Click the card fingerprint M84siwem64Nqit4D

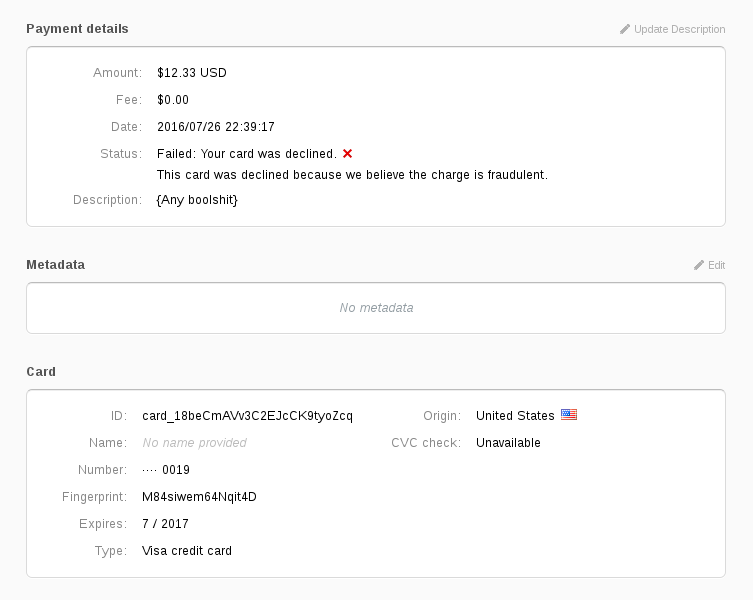[199, 497]
